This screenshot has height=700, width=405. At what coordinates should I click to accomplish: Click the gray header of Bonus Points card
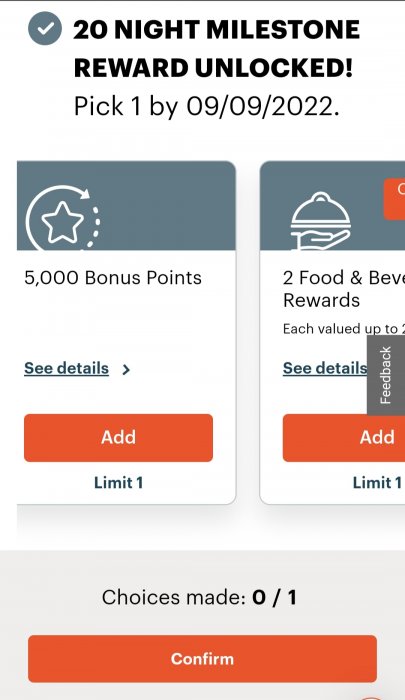coord(126,206)
